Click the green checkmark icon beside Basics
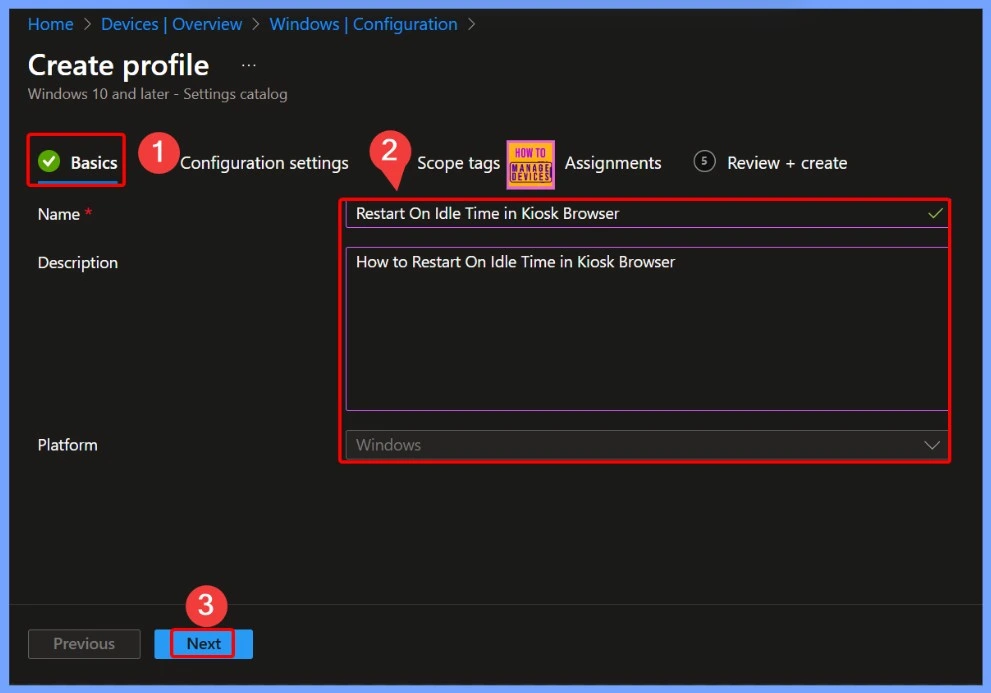Image resolution: width=991 pixels, height=693 pixels. coord(48,162)
